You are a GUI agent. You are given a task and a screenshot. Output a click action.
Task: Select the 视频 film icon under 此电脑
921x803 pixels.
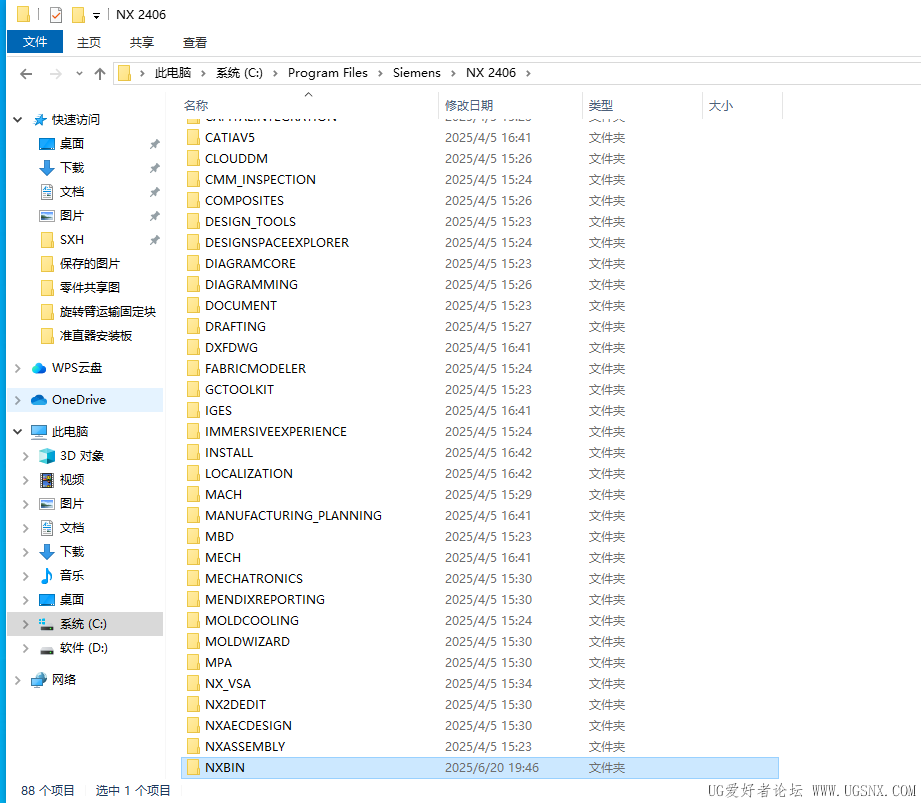[47, 480]
